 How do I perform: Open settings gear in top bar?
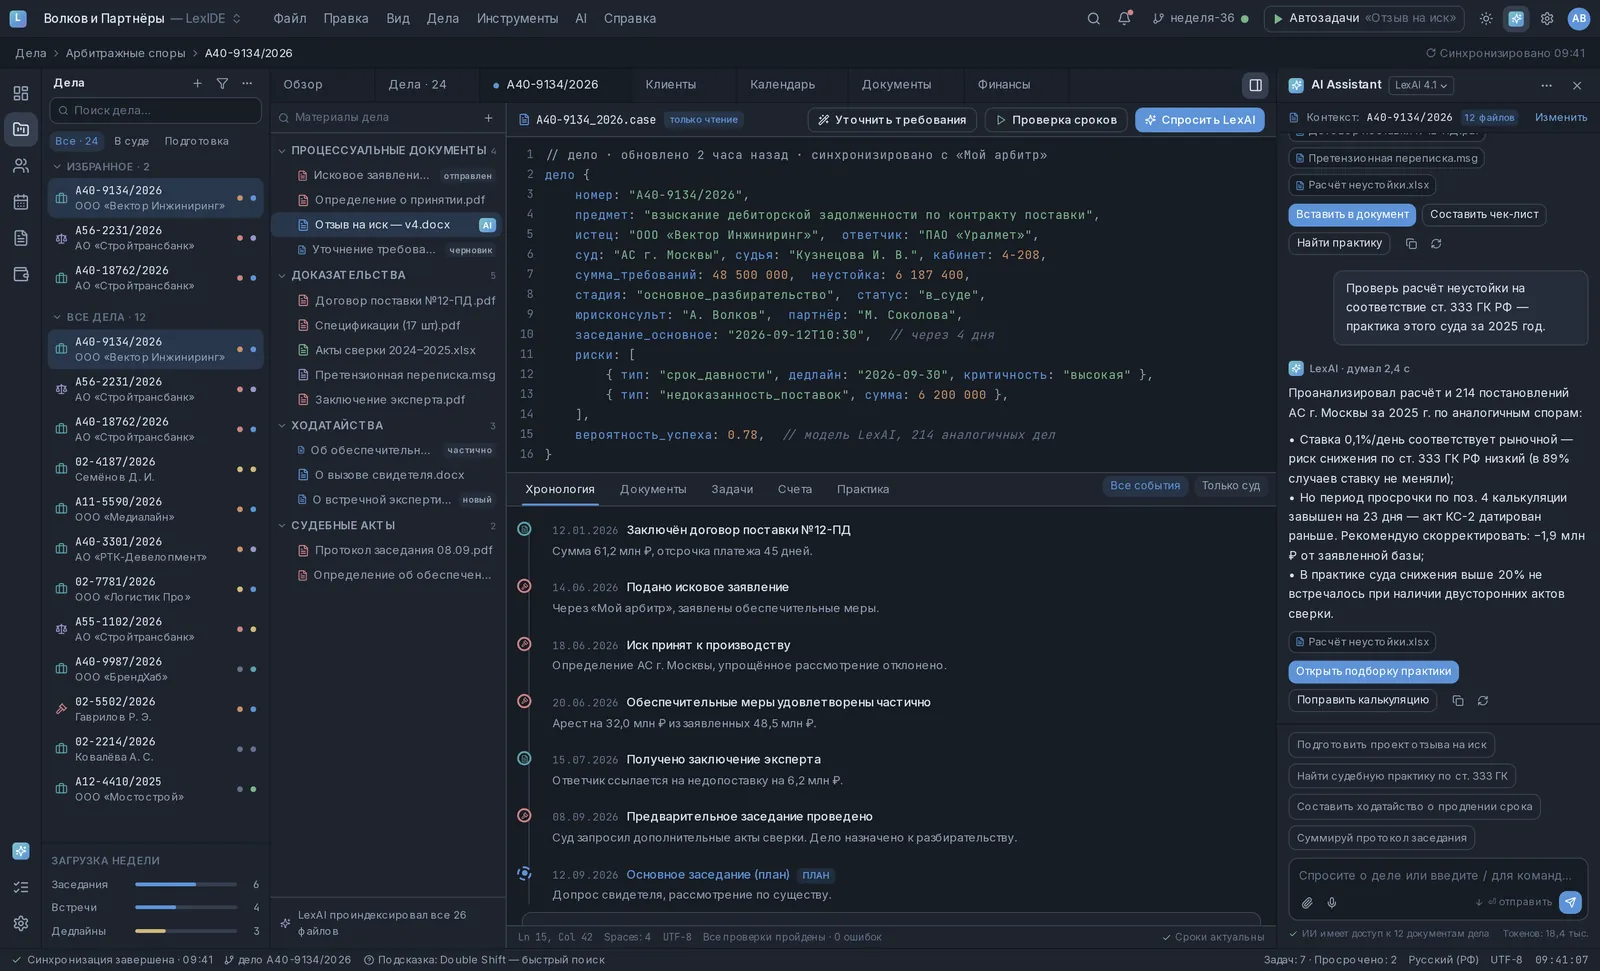(x=1547, y=18)
